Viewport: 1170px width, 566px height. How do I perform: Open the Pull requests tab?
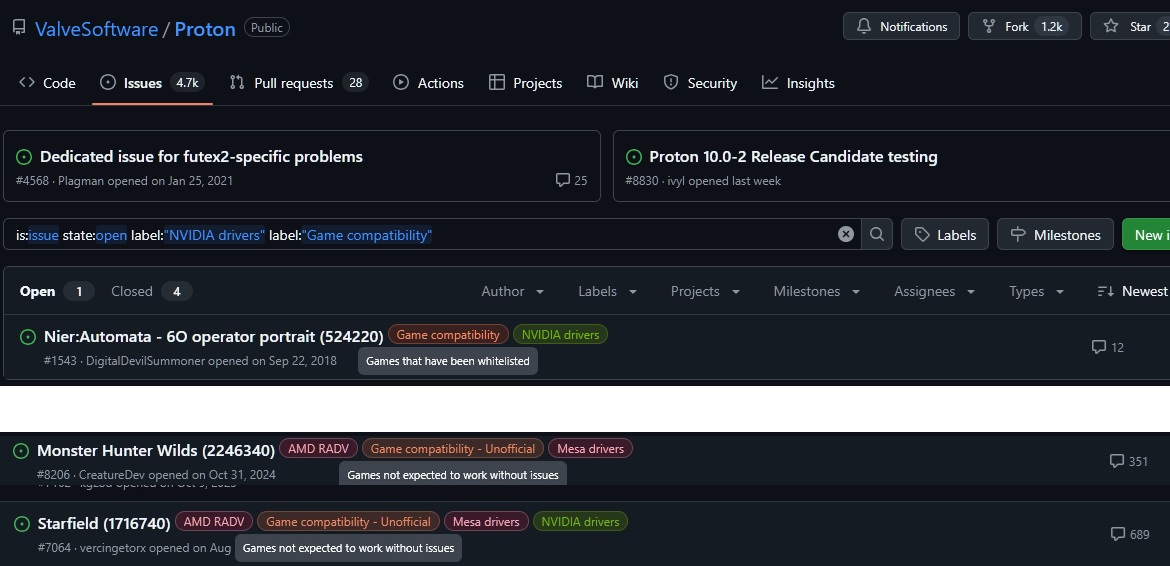pos(298,83)
